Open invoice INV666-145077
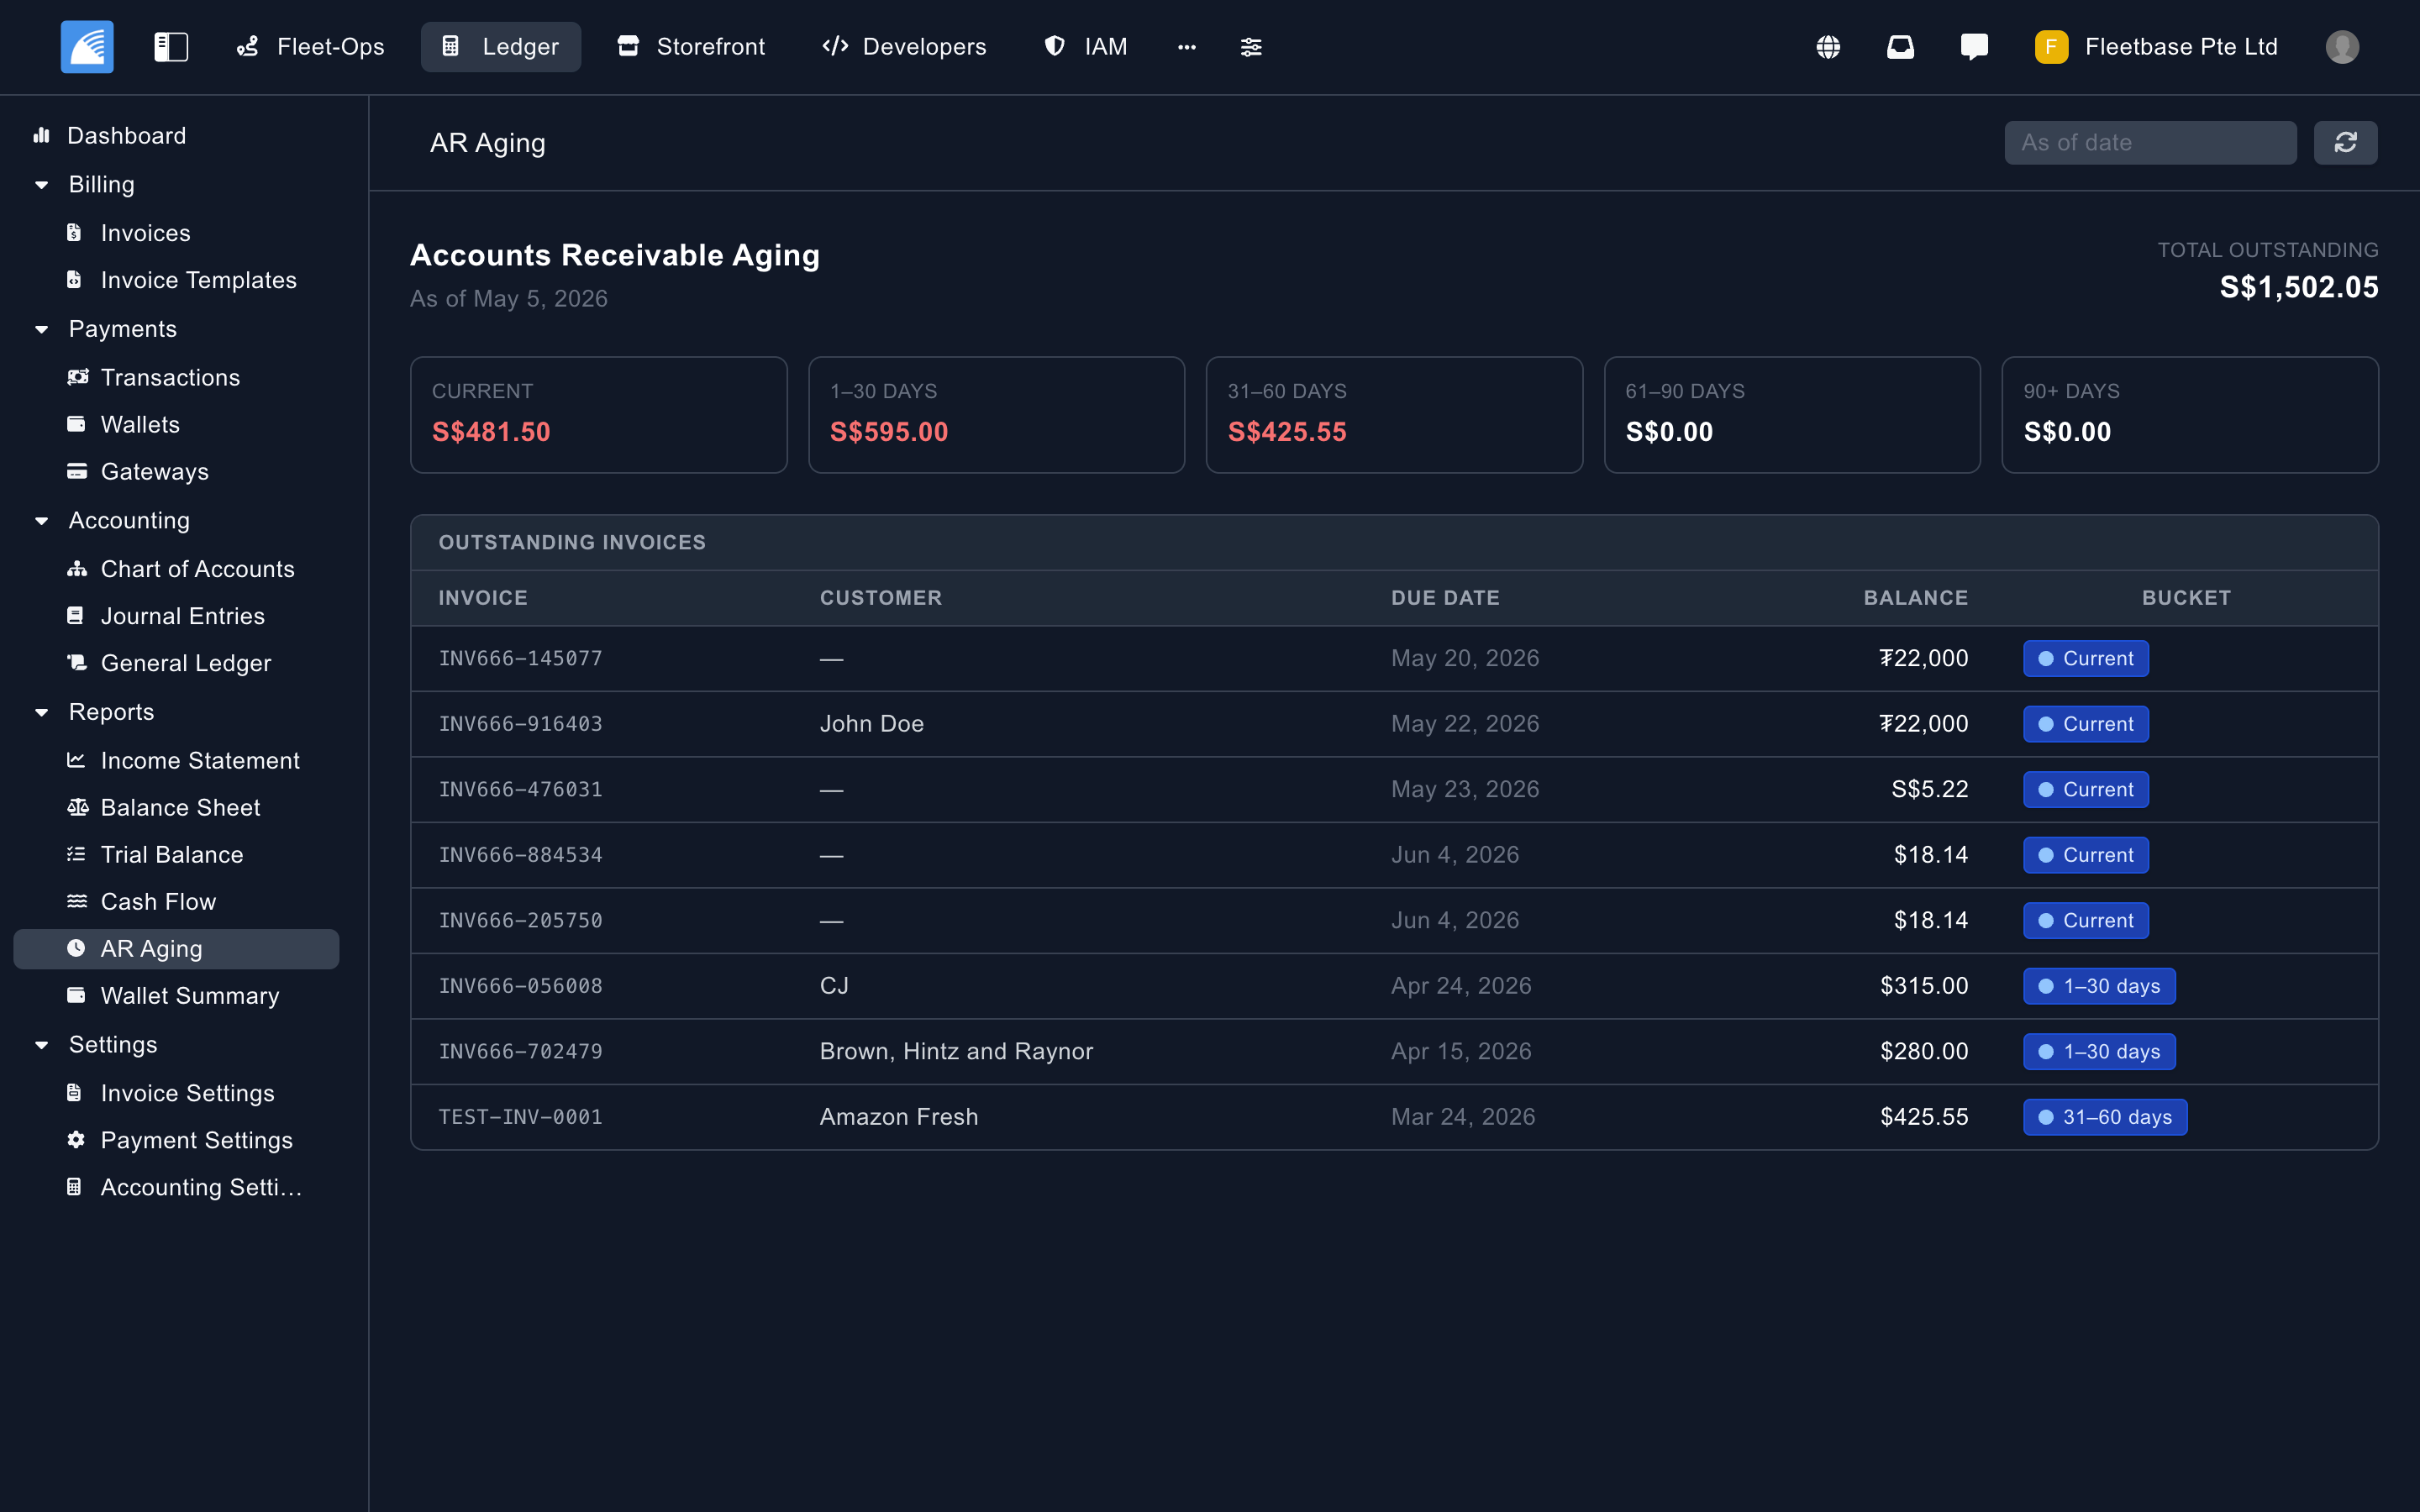Screen dimensions: 2420x1512 tap(520, 658)
